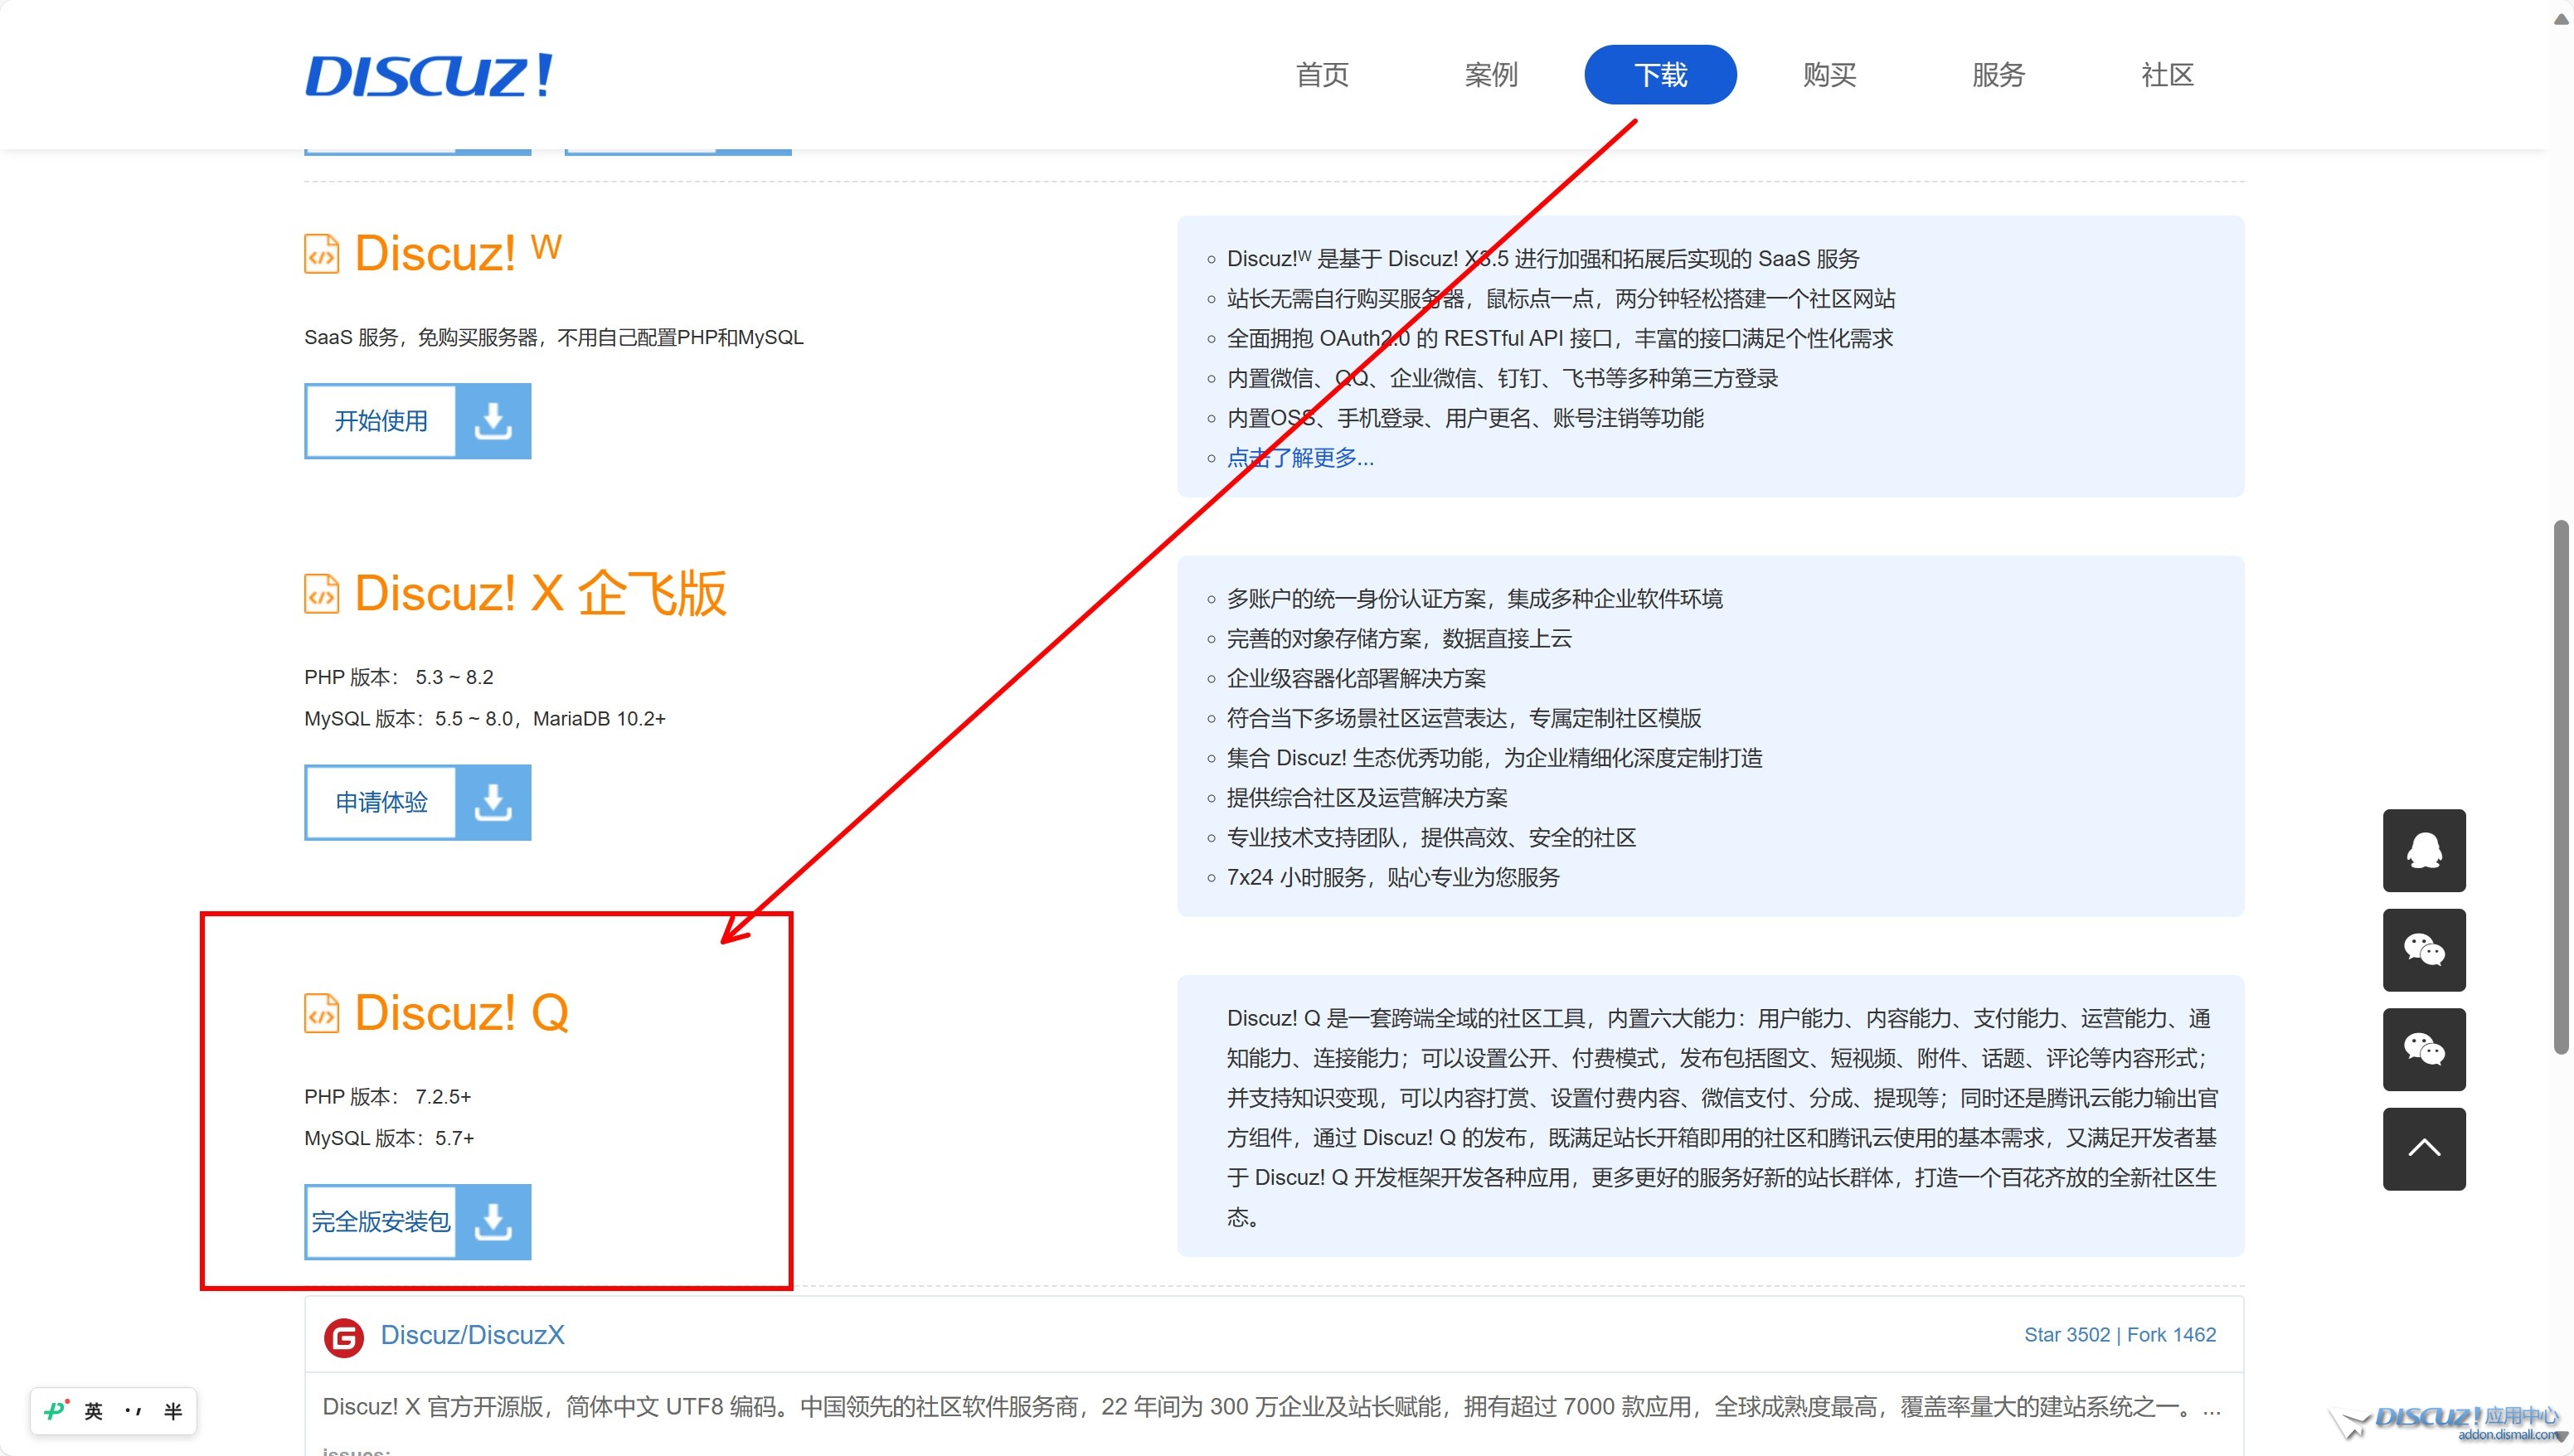Click the Gitee logo icon

point(343,1337)
